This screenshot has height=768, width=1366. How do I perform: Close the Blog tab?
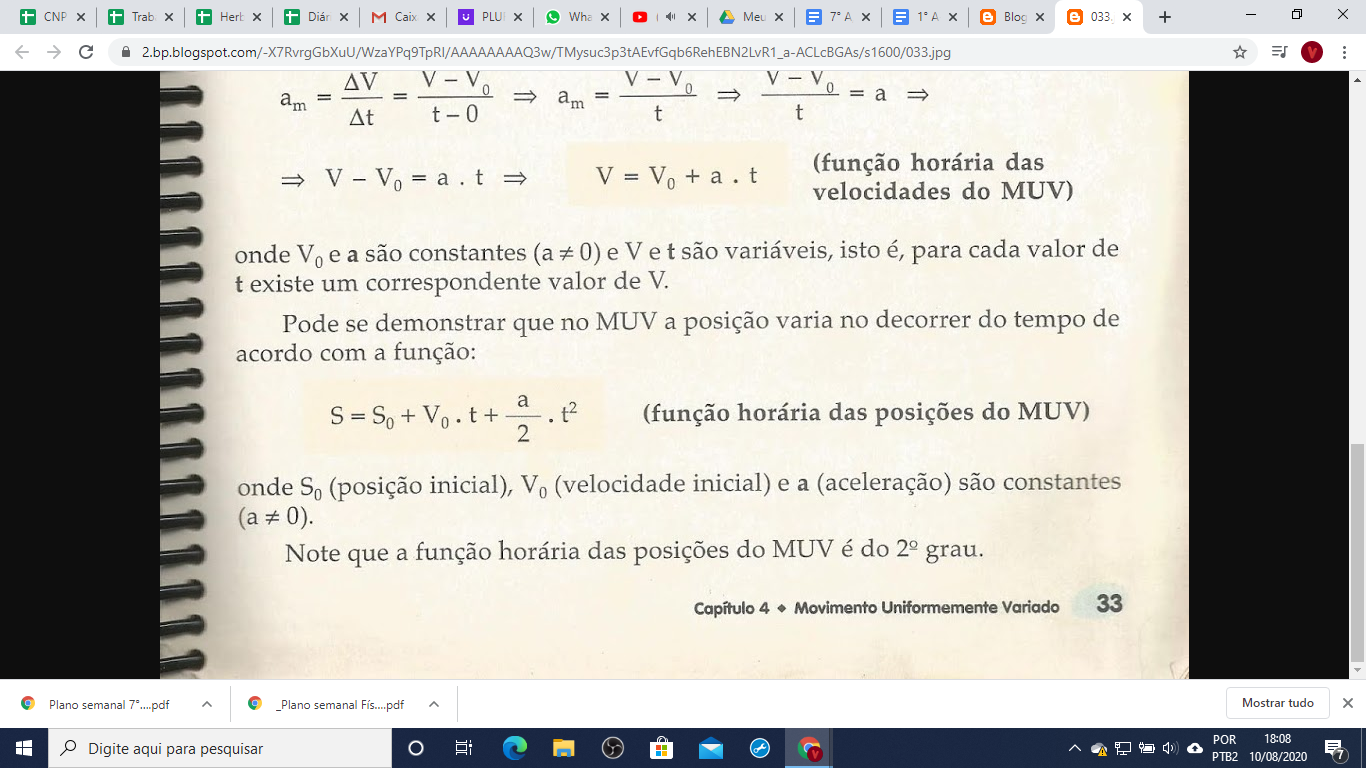pyautogui.click(x=1039, y=17)
